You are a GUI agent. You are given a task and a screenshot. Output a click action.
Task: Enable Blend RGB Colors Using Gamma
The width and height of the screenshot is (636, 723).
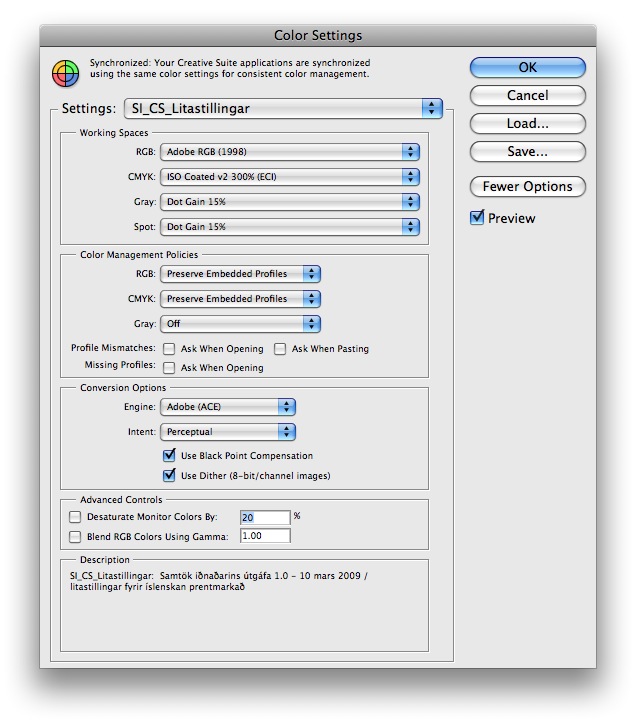pos(75,537)
